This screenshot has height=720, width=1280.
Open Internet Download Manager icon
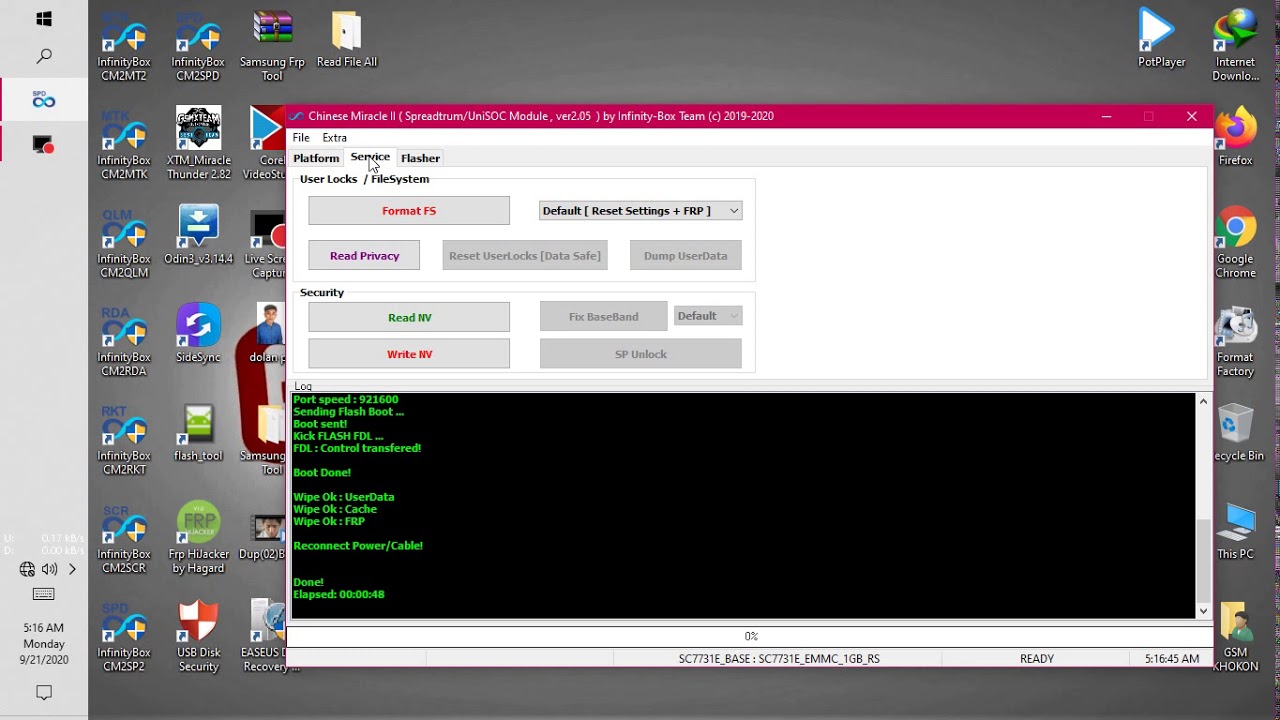click(x=1235, y=47)
